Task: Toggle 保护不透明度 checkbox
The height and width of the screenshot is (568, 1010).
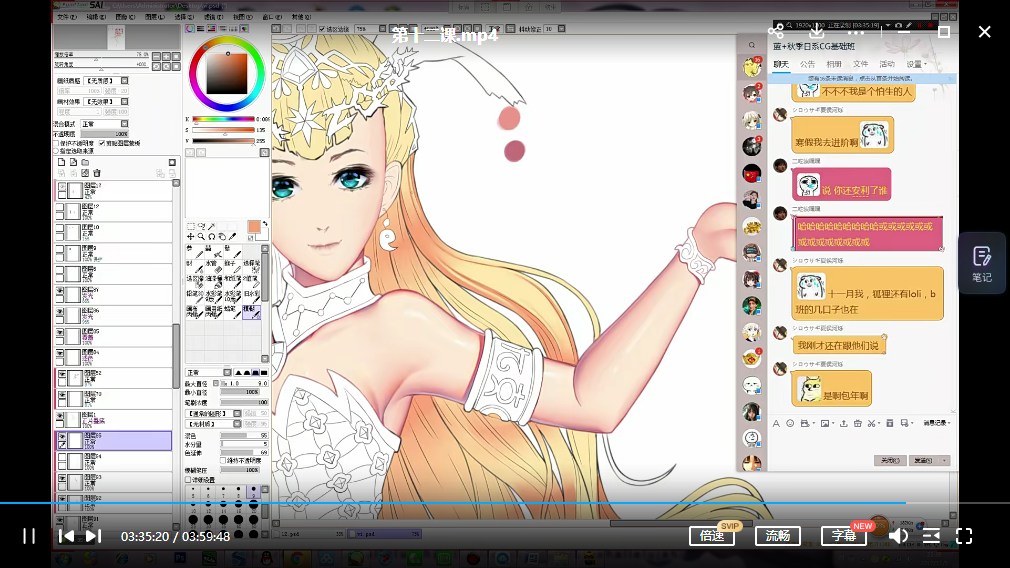Action: tap(57, 143)
